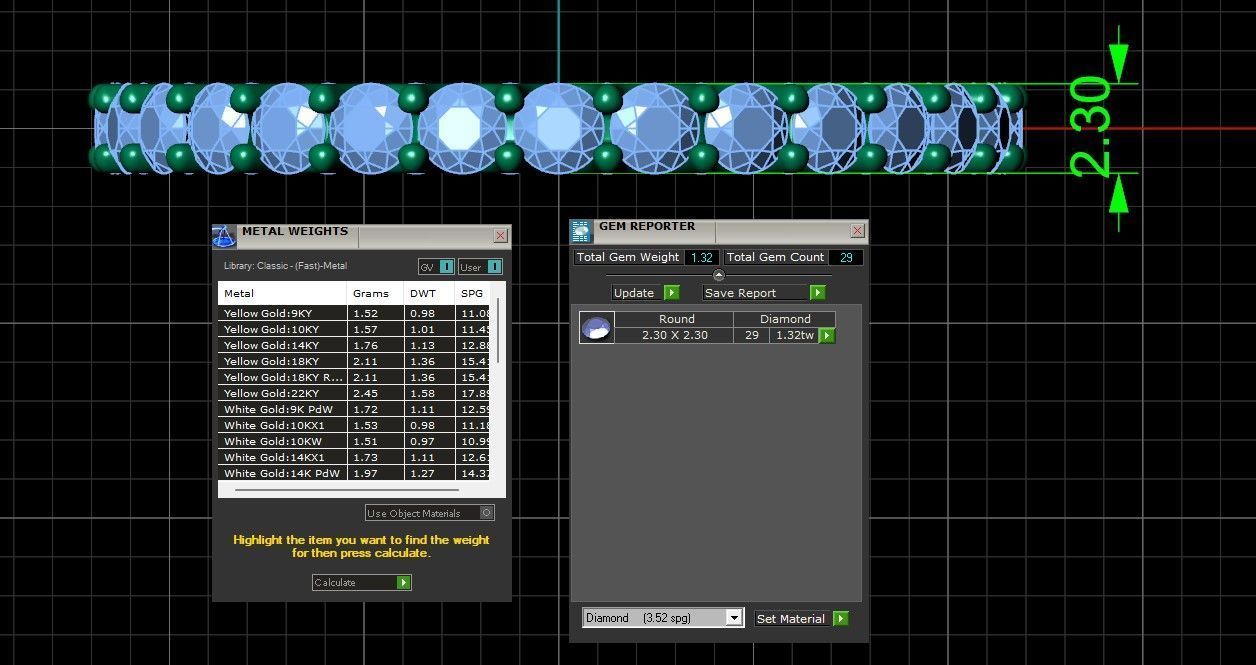Open the Diamond (3.52 spg) material dropdown
This screenshot has width=1256, height=665.
[x=664, y=618]
